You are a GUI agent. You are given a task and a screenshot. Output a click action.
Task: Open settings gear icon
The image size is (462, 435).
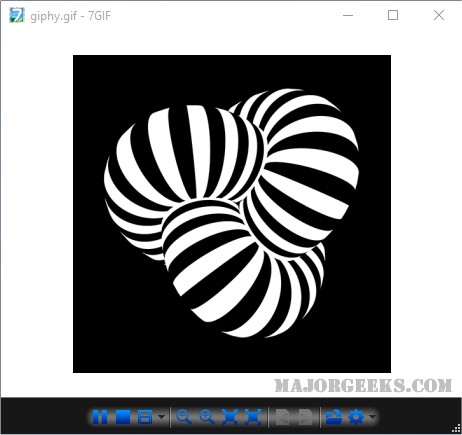tap(356, 417)
